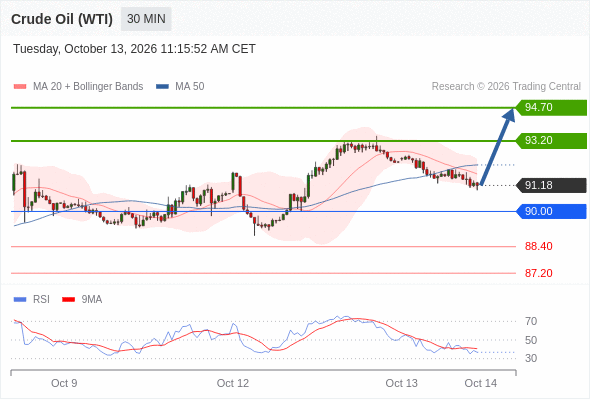Viewport: 590px width, 400px height.
Task: Click the 87.20 support level label
Action: 538,273
